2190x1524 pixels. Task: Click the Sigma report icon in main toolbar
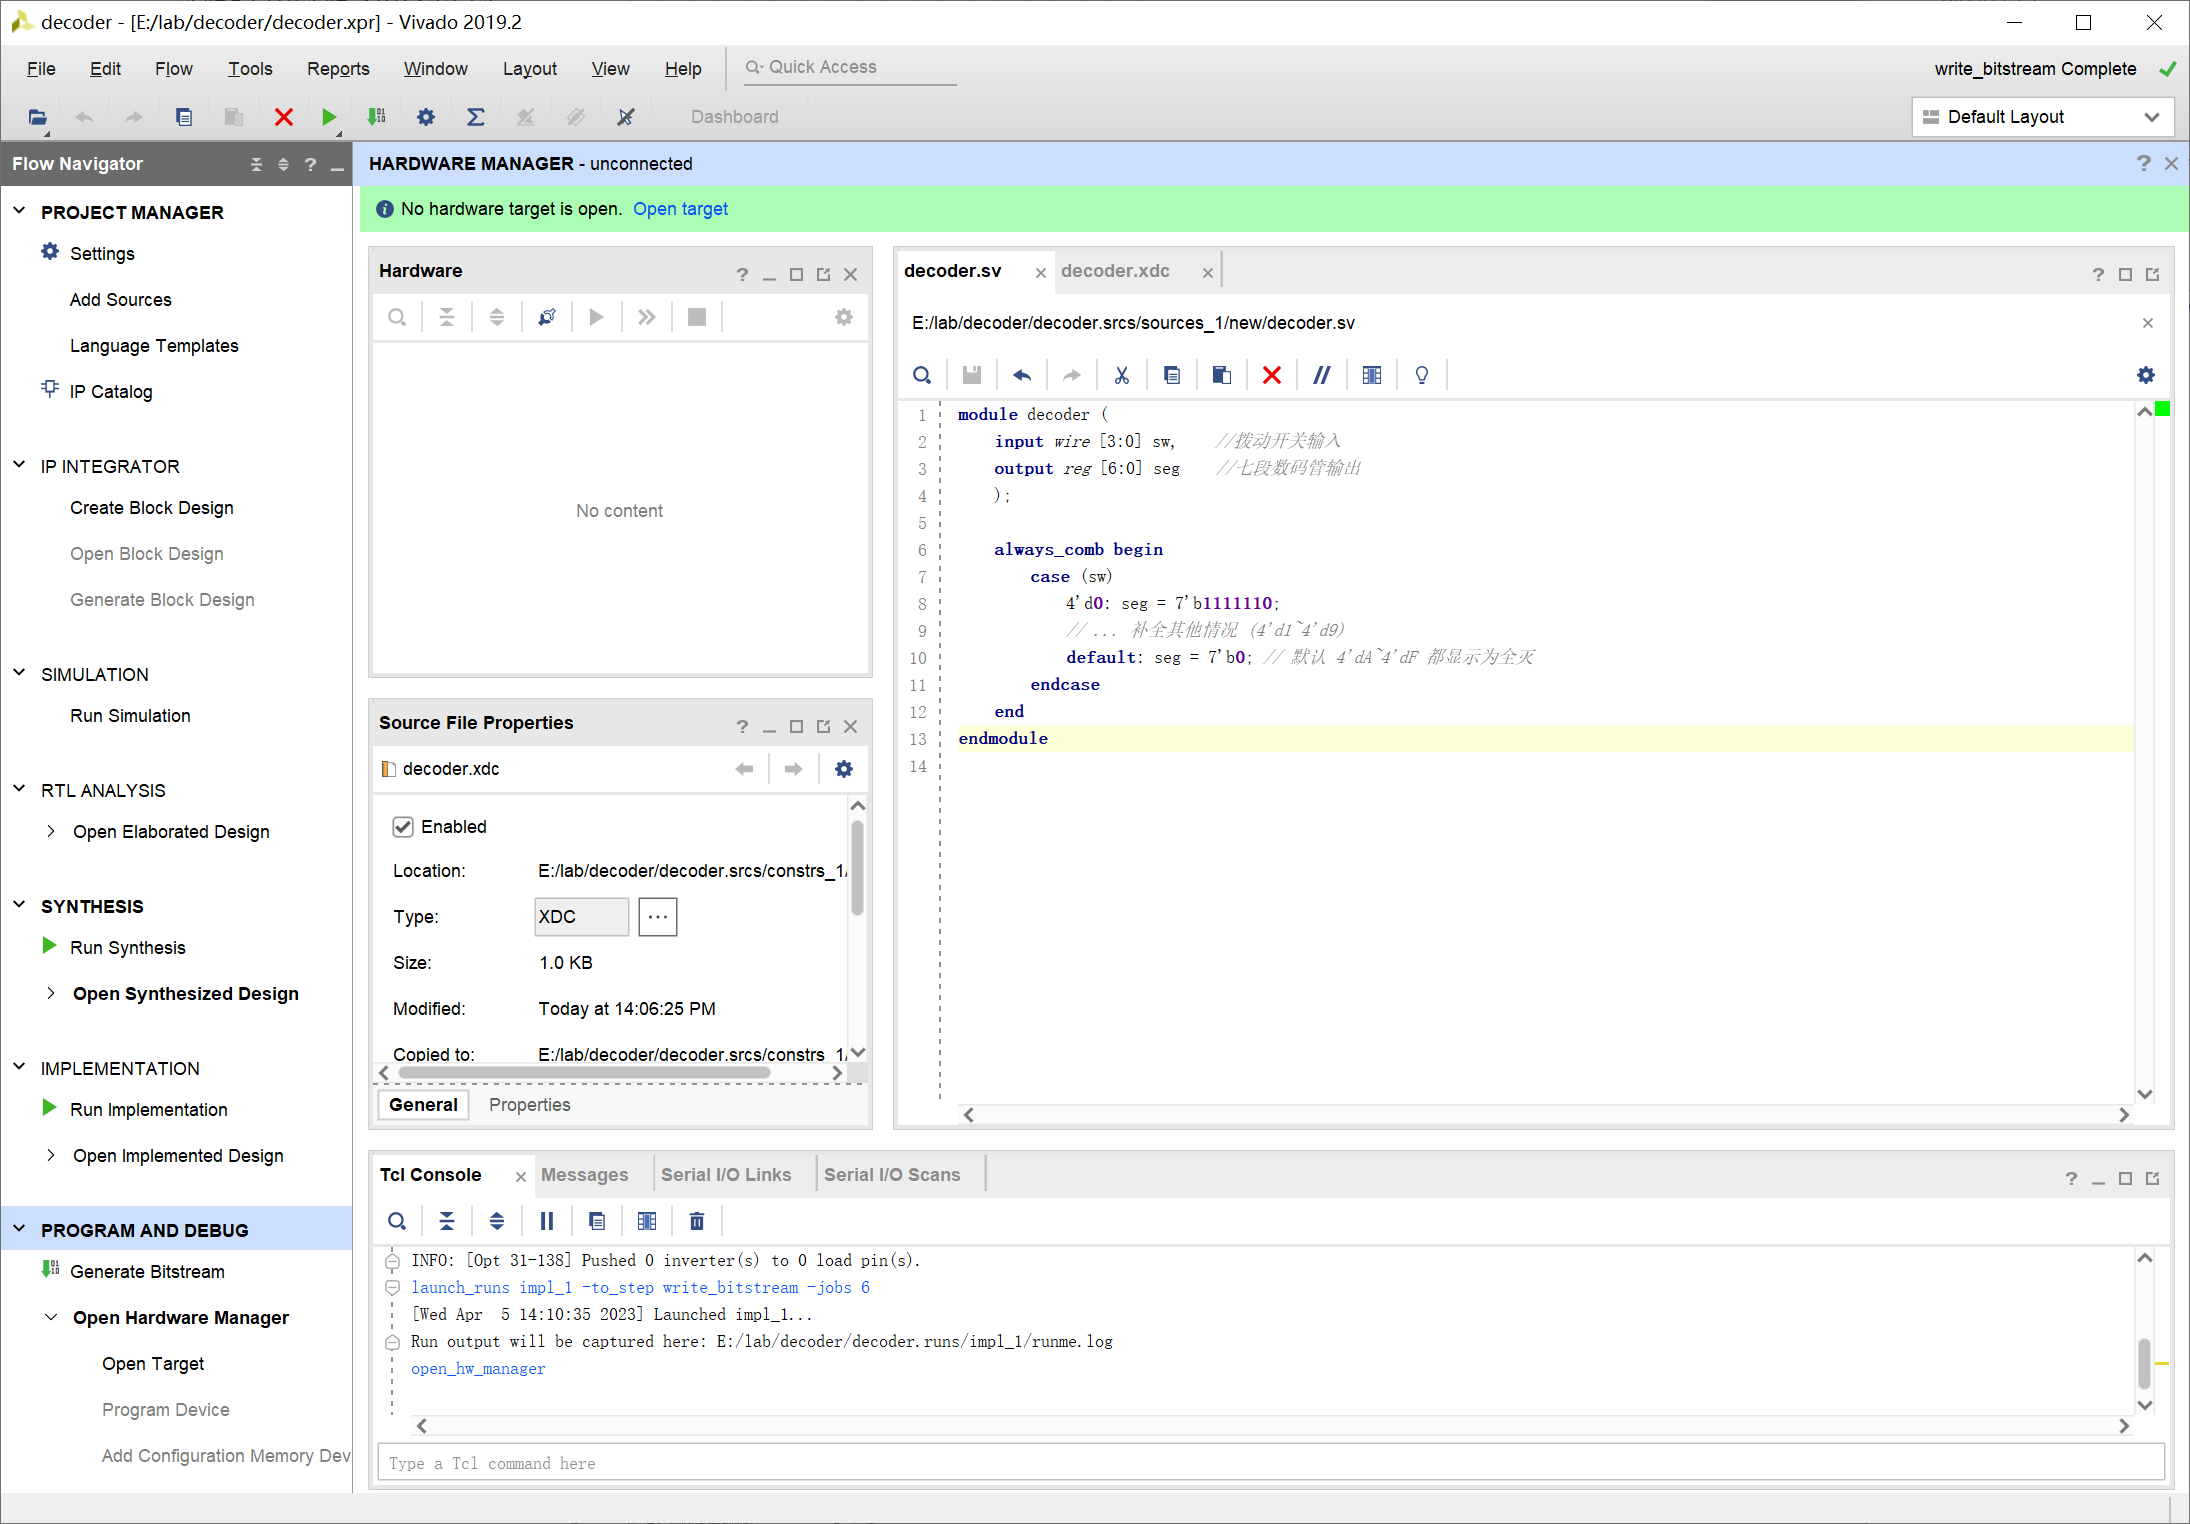476,117
